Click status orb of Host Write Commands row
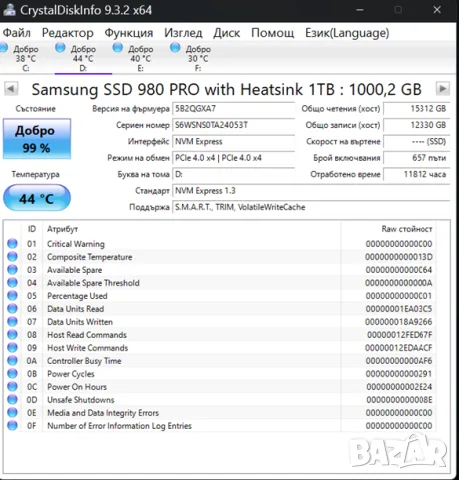The image size is (459, 480). (12, 348)
